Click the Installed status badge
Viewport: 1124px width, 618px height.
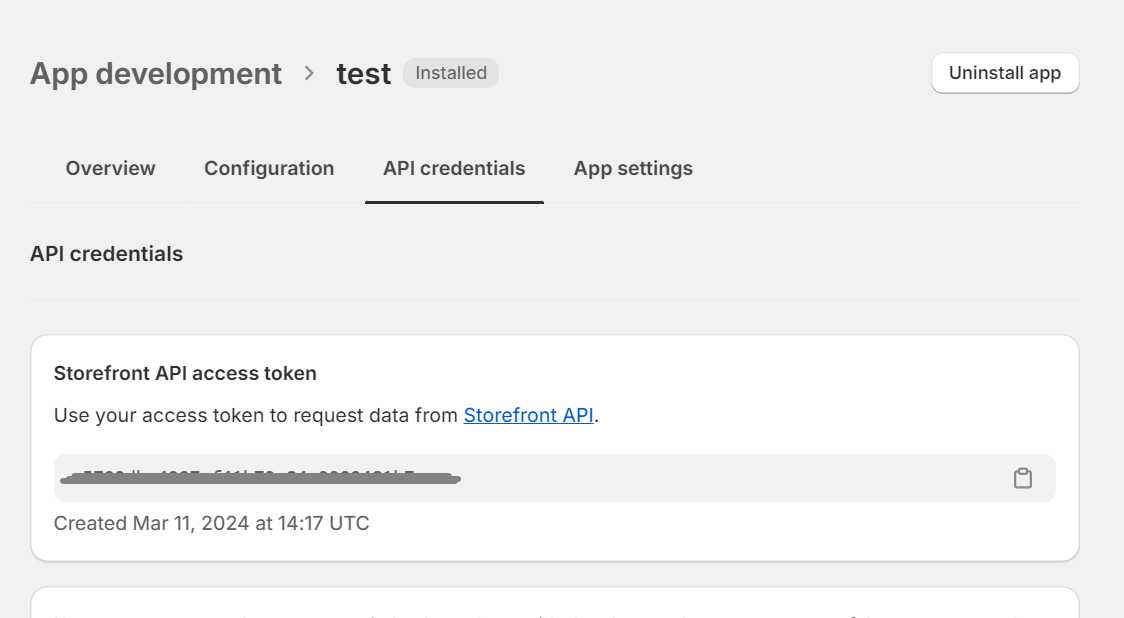click(451, 73)
